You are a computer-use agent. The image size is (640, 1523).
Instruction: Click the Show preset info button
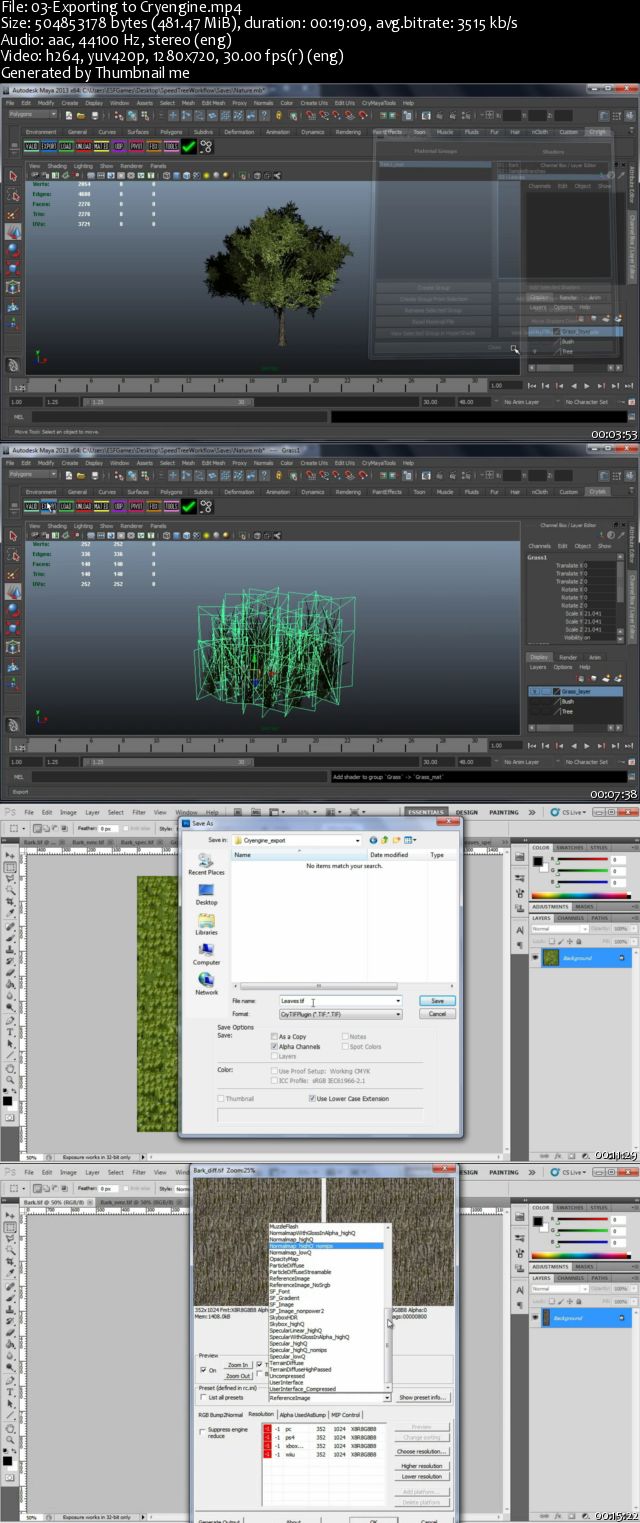(x=422, y=1397)
